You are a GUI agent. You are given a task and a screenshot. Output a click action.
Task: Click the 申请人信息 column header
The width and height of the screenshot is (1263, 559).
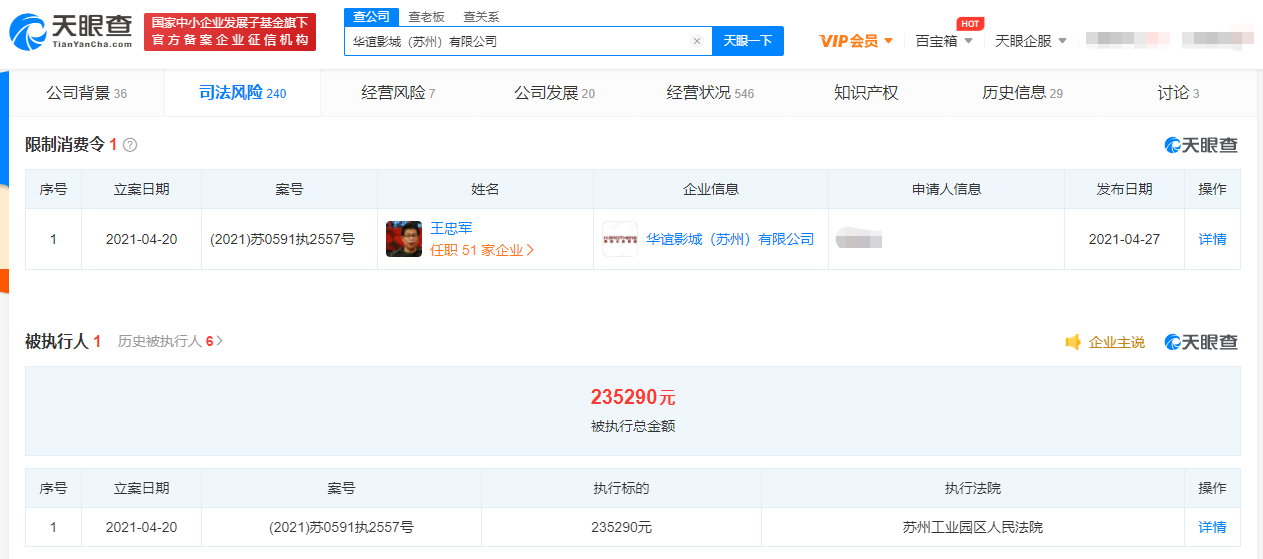click(x=946, y=189)
